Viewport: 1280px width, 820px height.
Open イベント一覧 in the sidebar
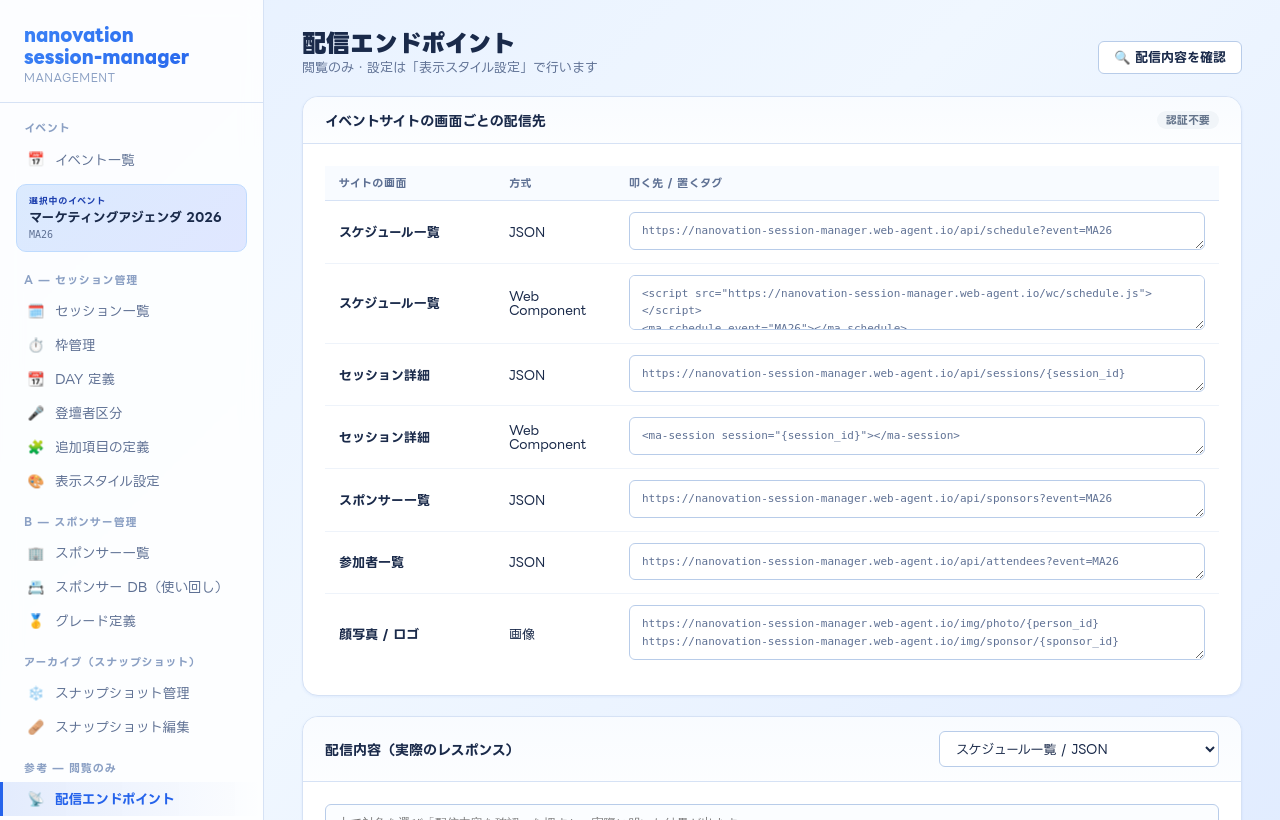click(131, 159)
